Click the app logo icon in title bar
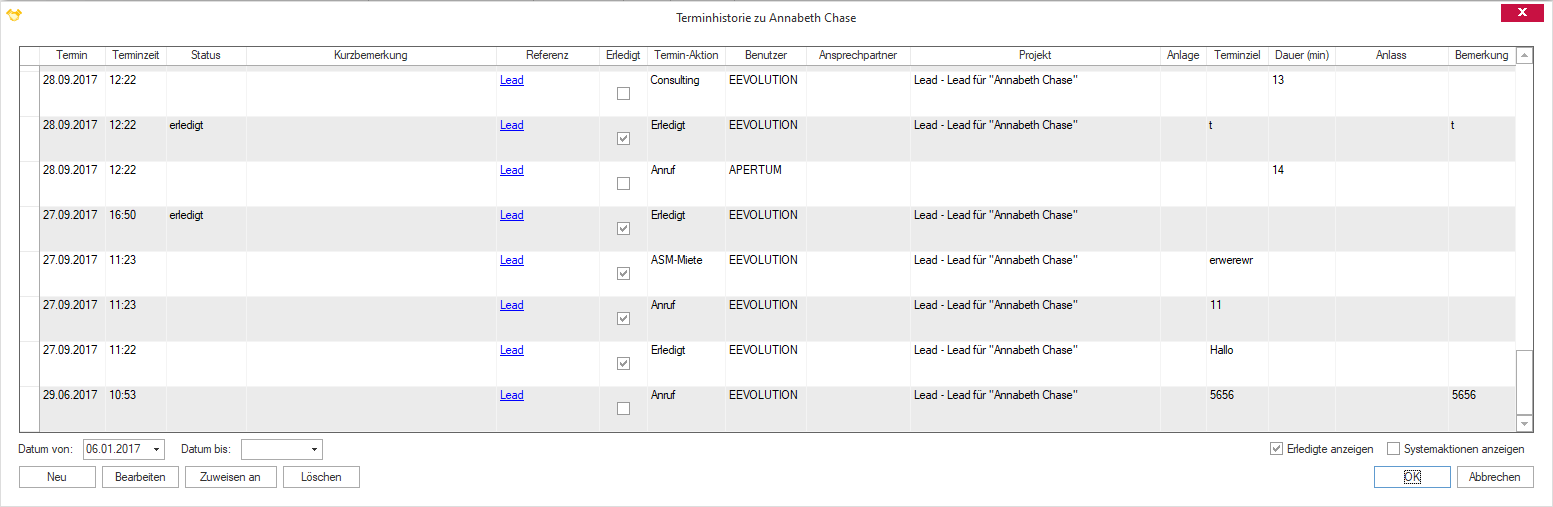1553x507 pixels. click(x=14, y=15)
